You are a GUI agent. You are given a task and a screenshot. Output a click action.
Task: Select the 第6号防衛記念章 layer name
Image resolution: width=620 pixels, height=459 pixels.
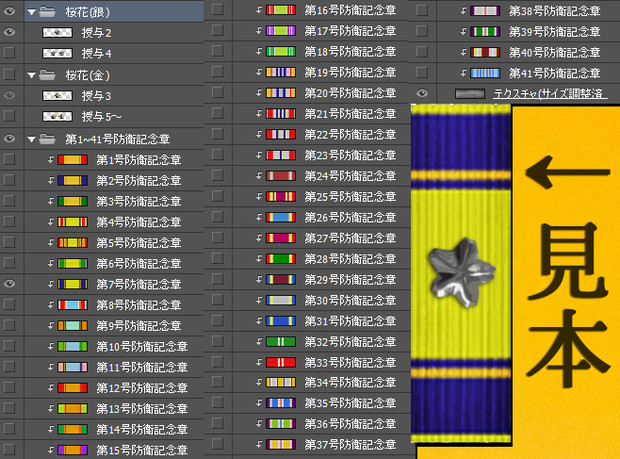pos(139,263)
